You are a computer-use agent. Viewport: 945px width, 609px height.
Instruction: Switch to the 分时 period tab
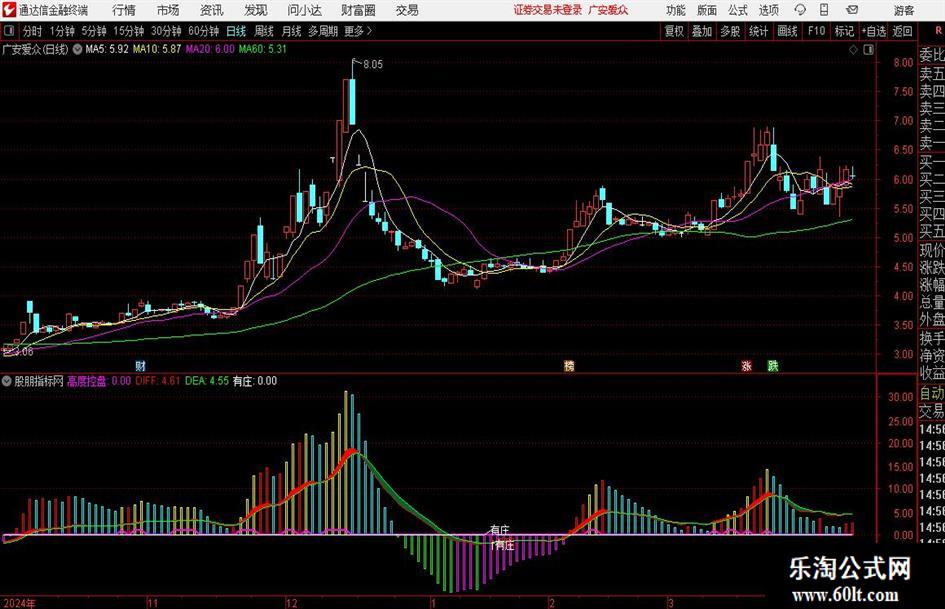33,31
